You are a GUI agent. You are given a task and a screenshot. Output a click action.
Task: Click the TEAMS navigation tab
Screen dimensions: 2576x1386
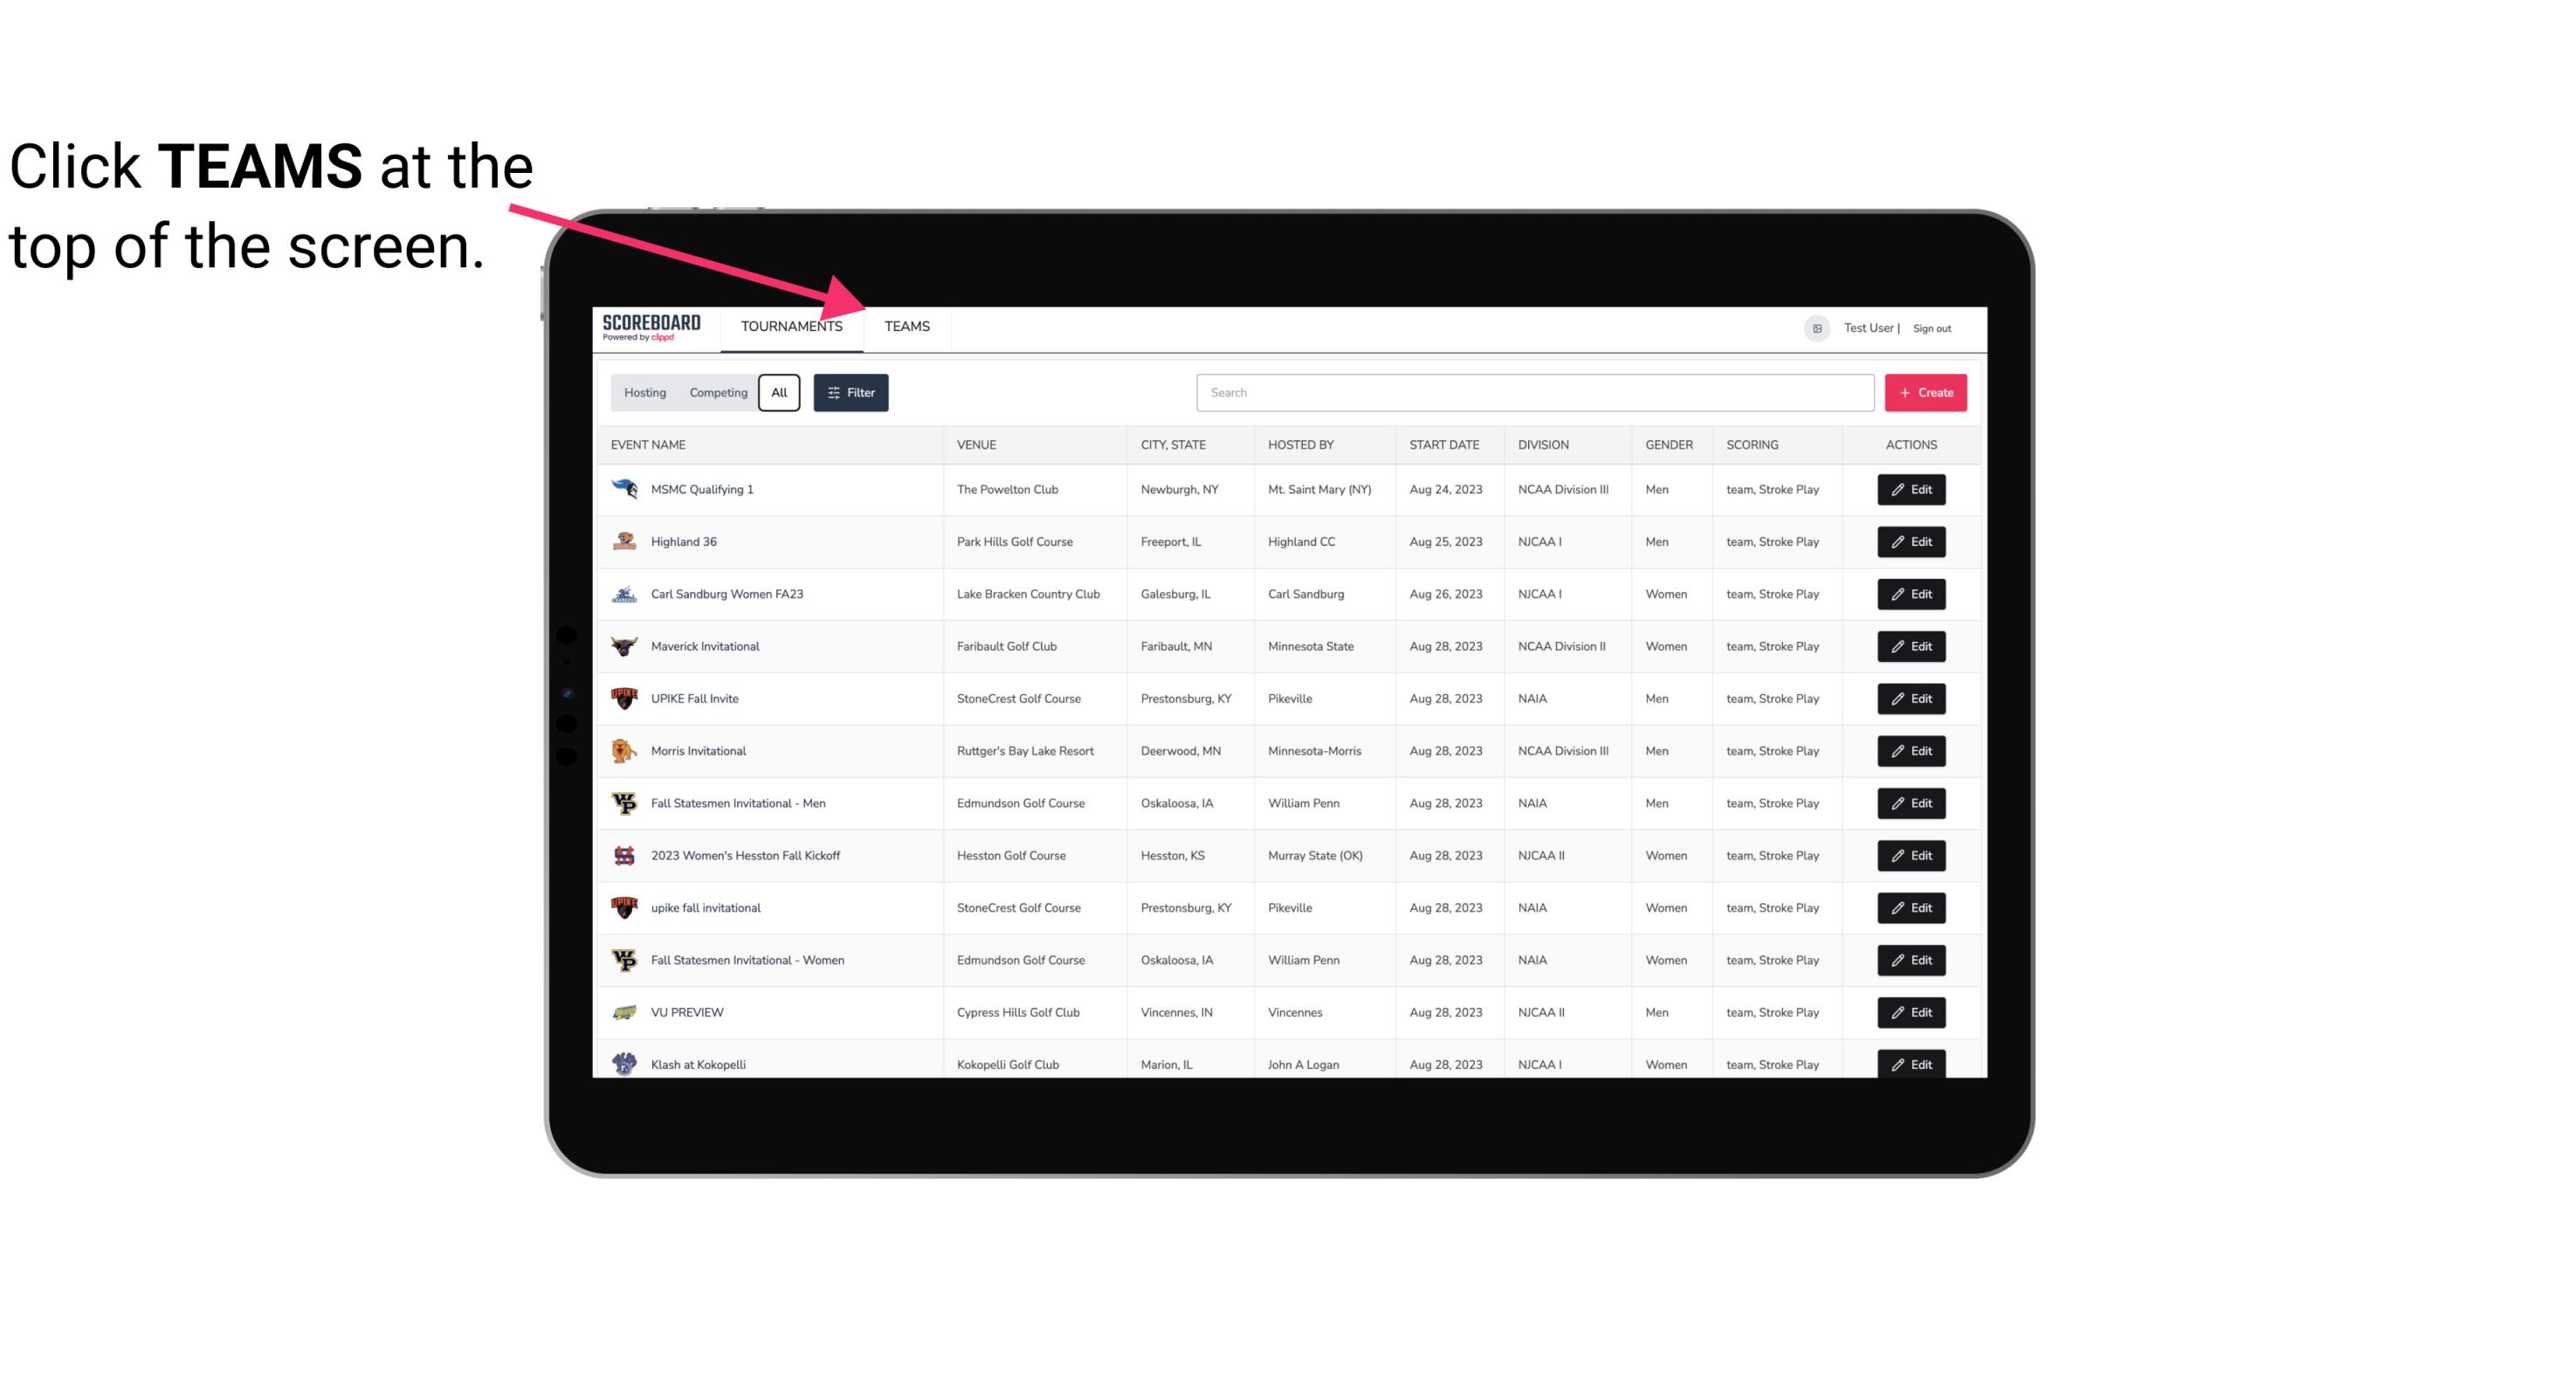coord(906,326)
